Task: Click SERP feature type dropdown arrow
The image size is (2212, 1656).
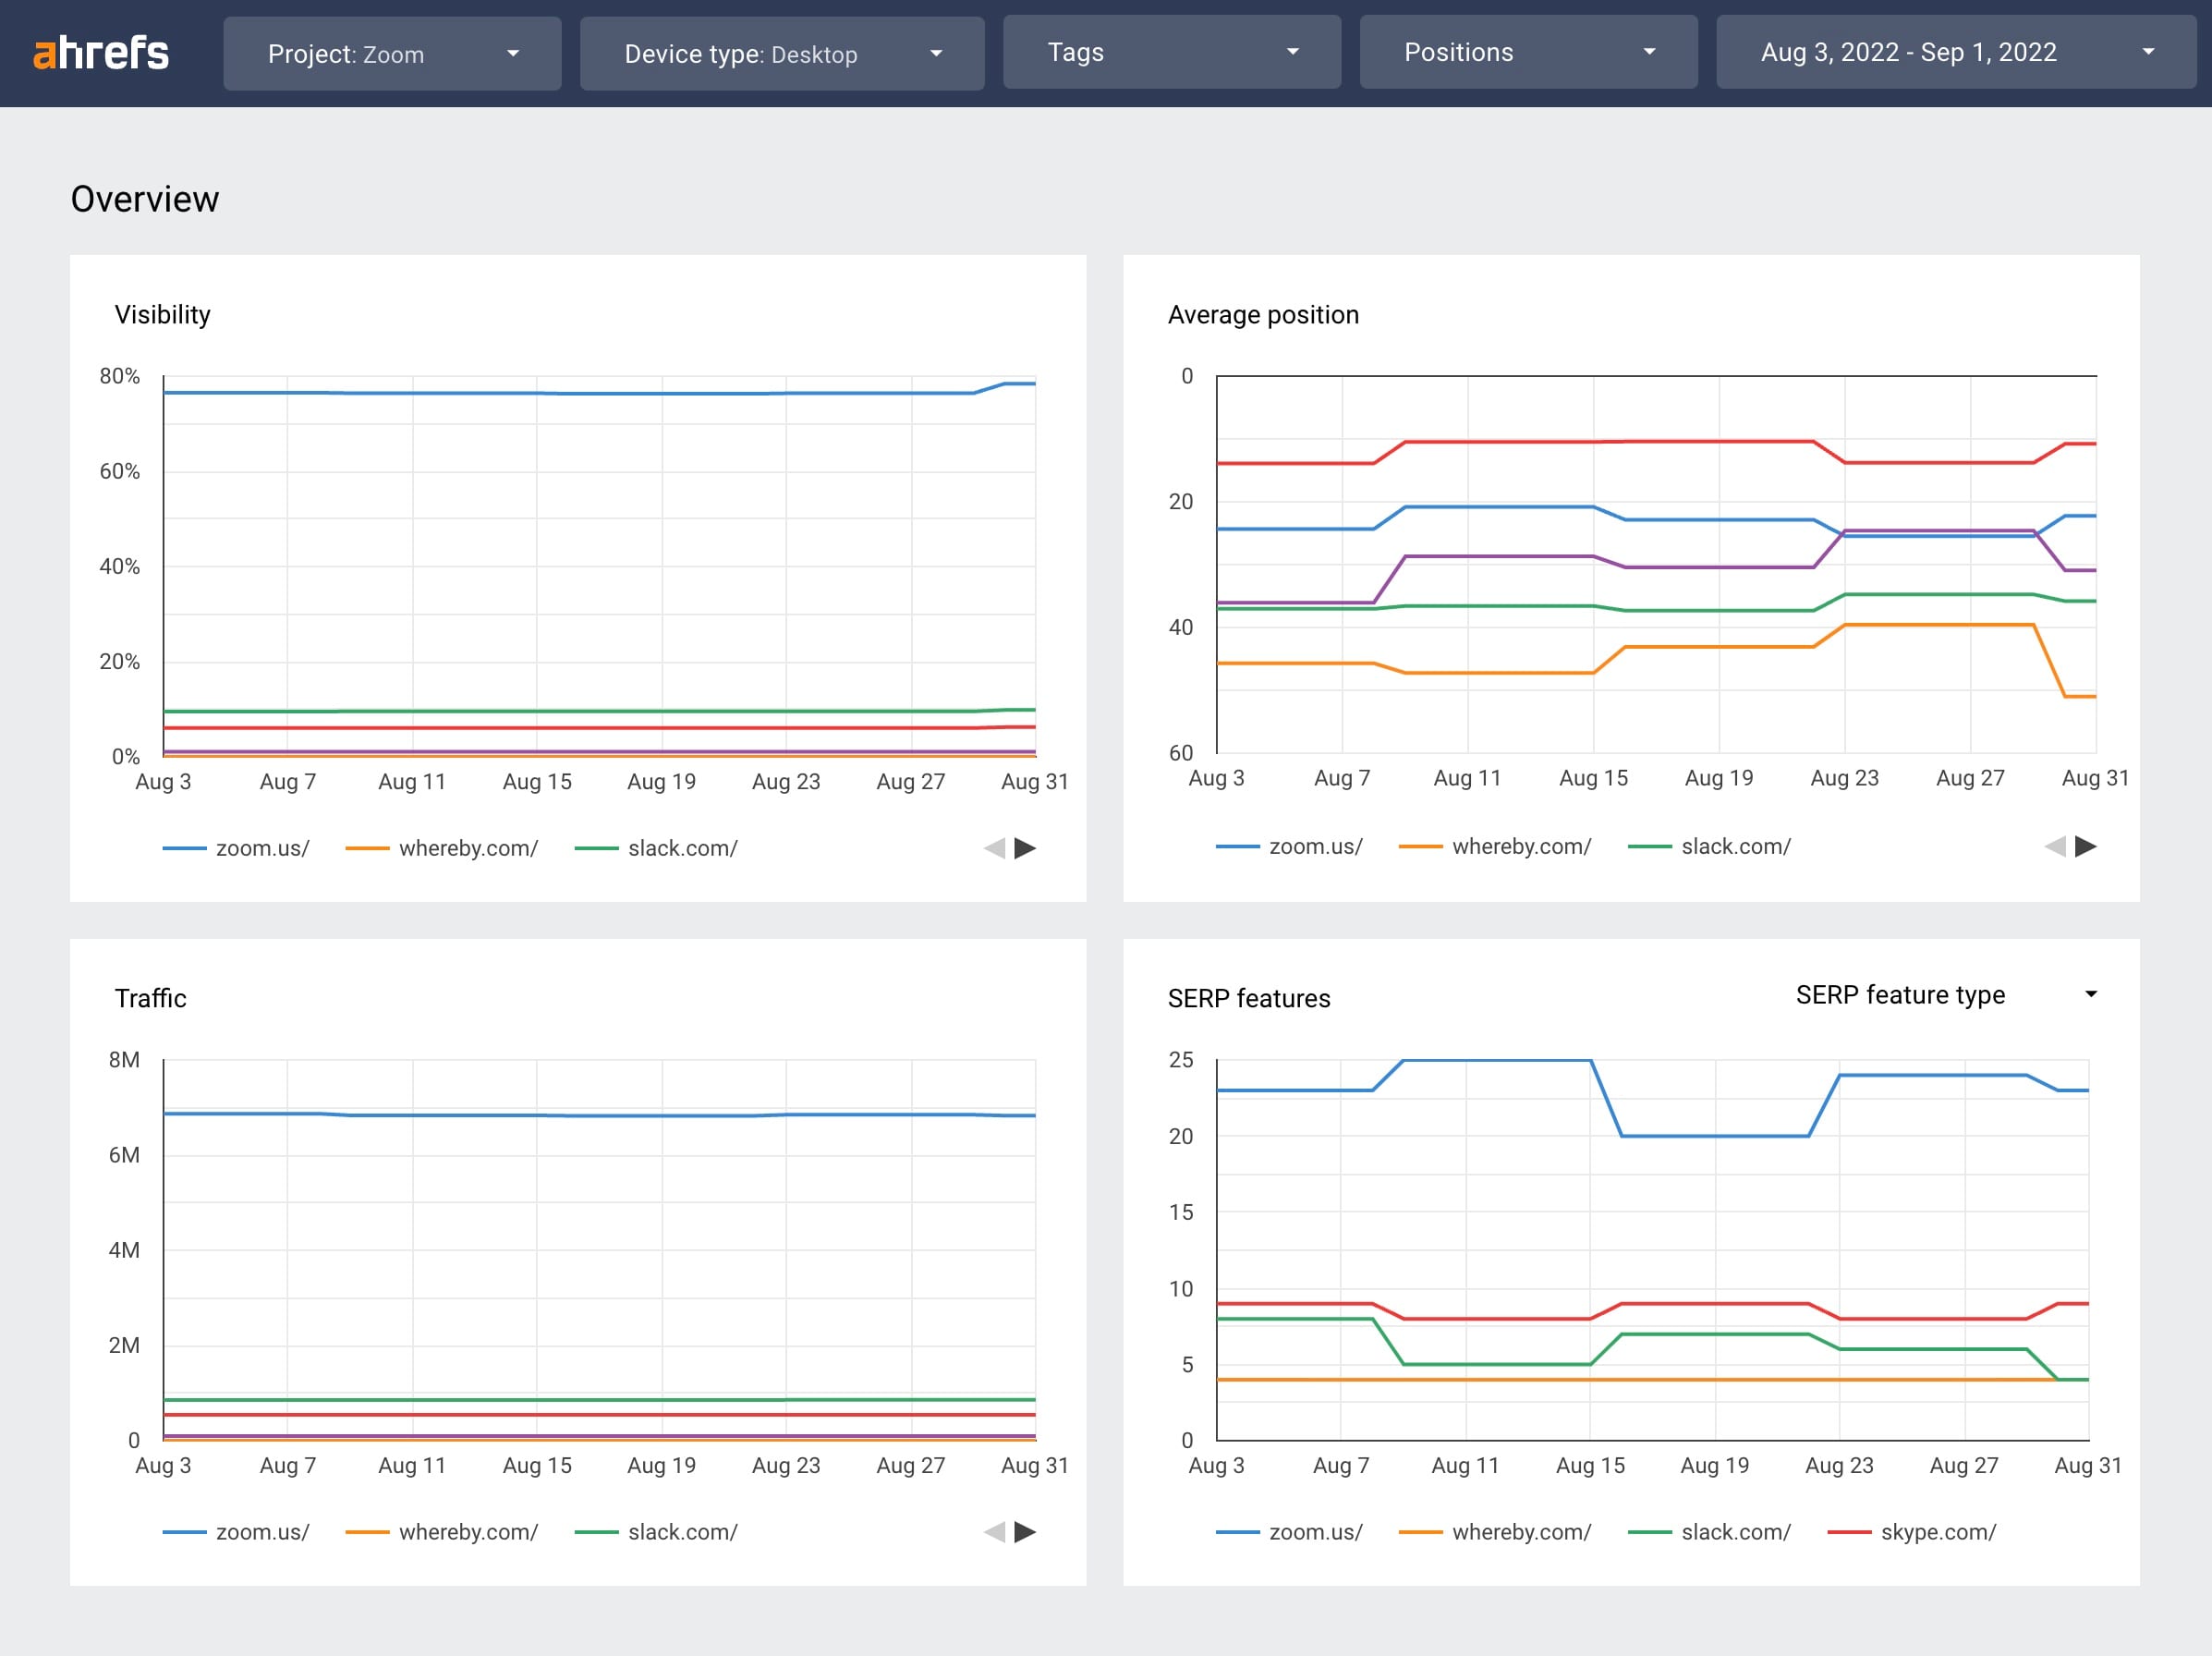Action: tap(2090, 994)
